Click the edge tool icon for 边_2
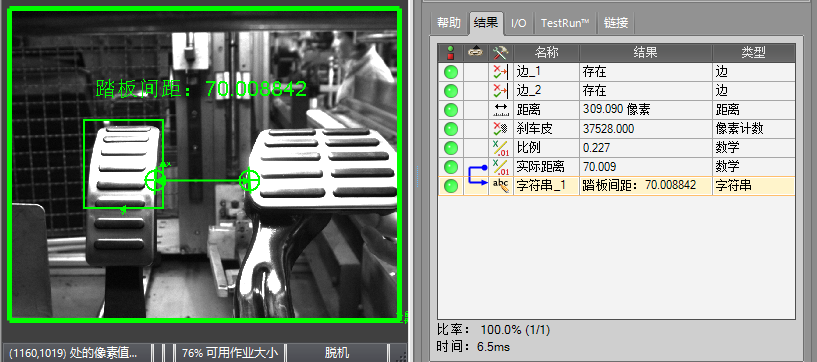 point(501,91)
